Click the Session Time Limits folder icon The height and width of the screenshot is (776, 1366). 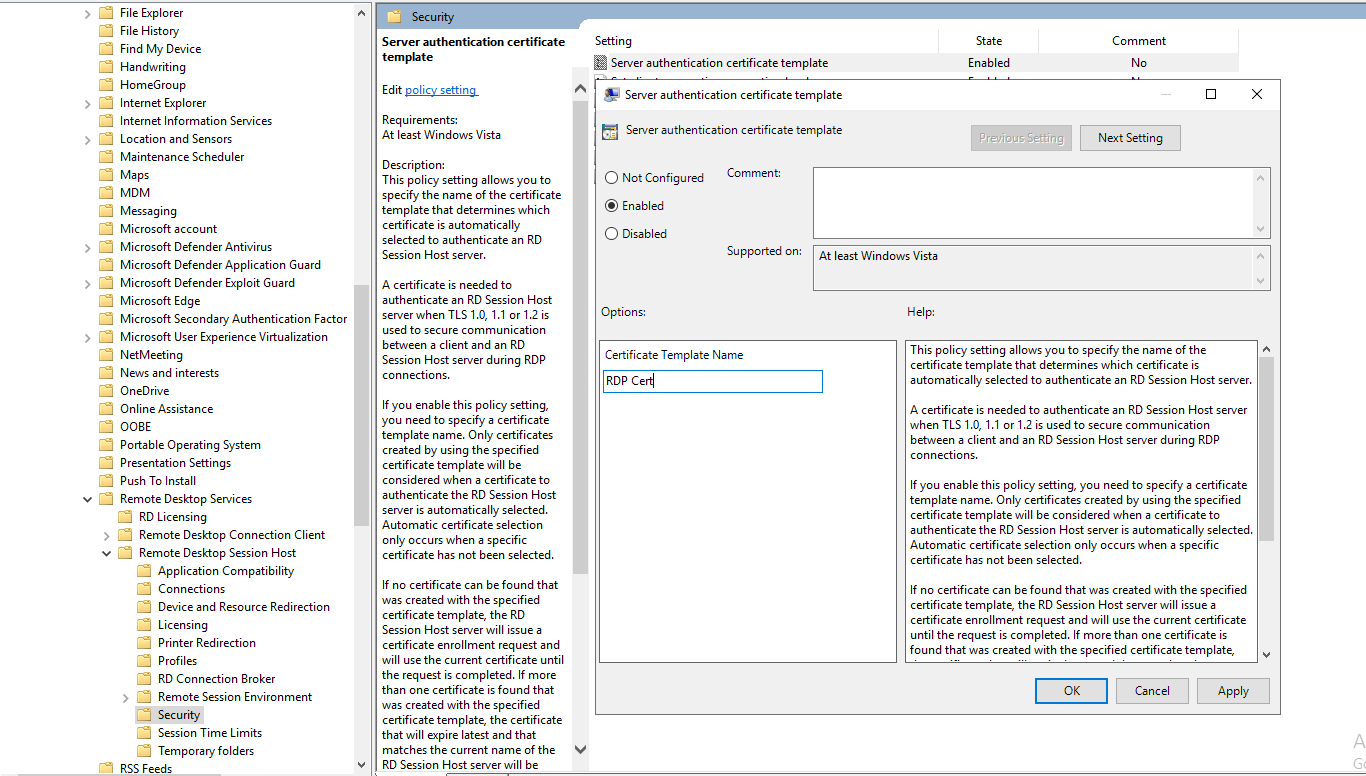(x=143, y=732)
